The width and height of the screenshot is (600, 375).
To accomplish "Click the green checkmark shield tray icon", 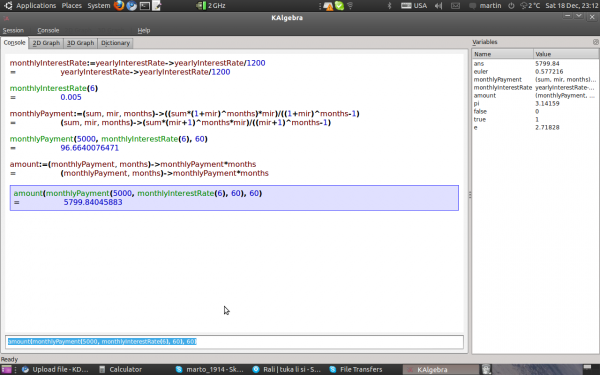I will click(x=339, y=5).
